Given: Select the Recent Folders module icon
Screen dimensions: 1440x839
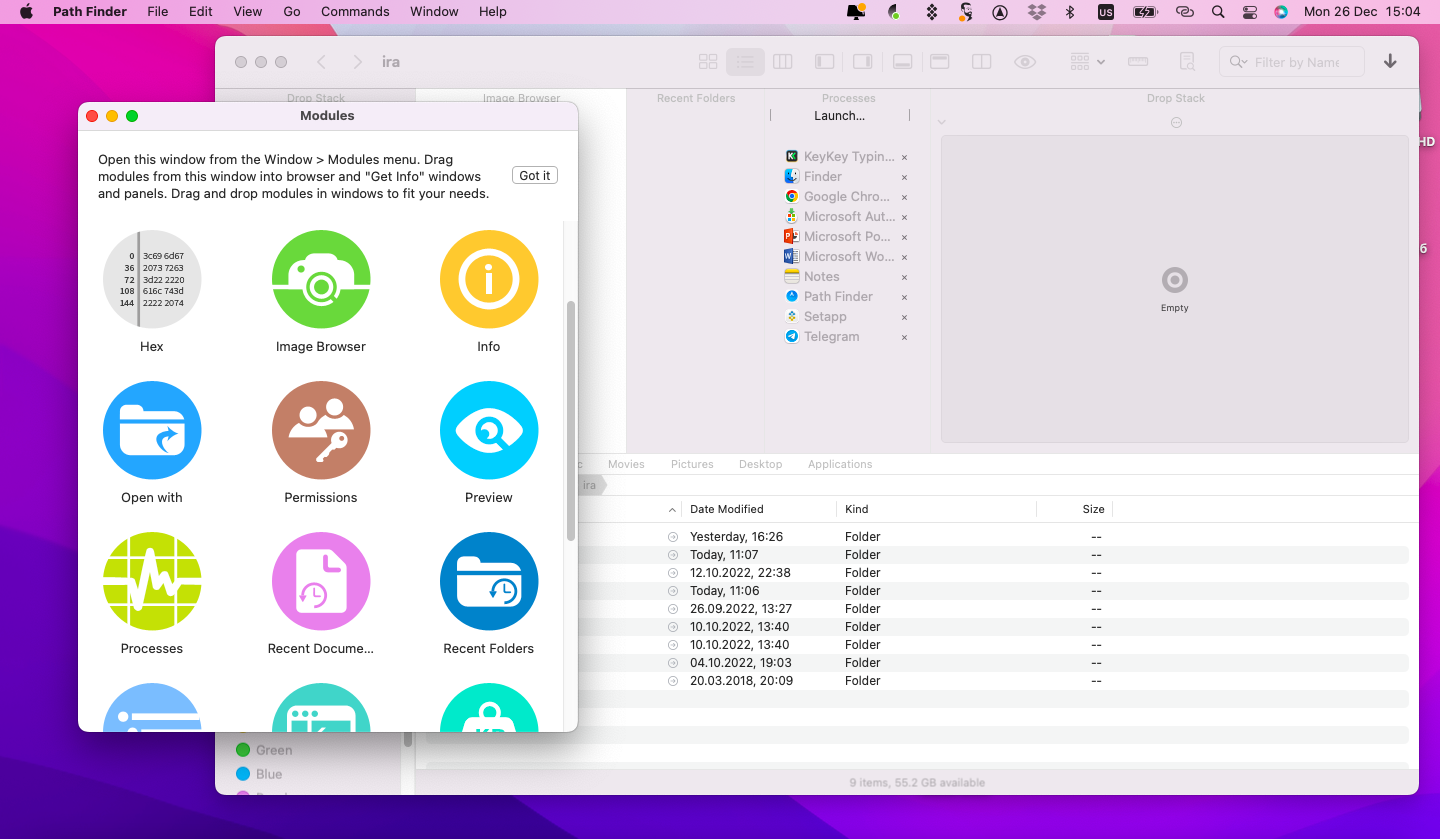Looking at the screenshot, I should point(489,581).
